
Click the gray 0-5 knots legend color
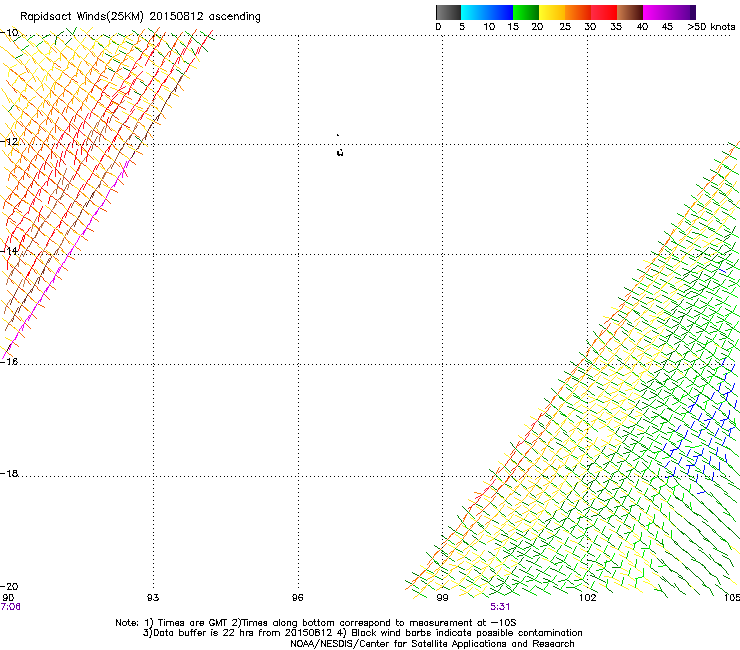coord(448,12)
